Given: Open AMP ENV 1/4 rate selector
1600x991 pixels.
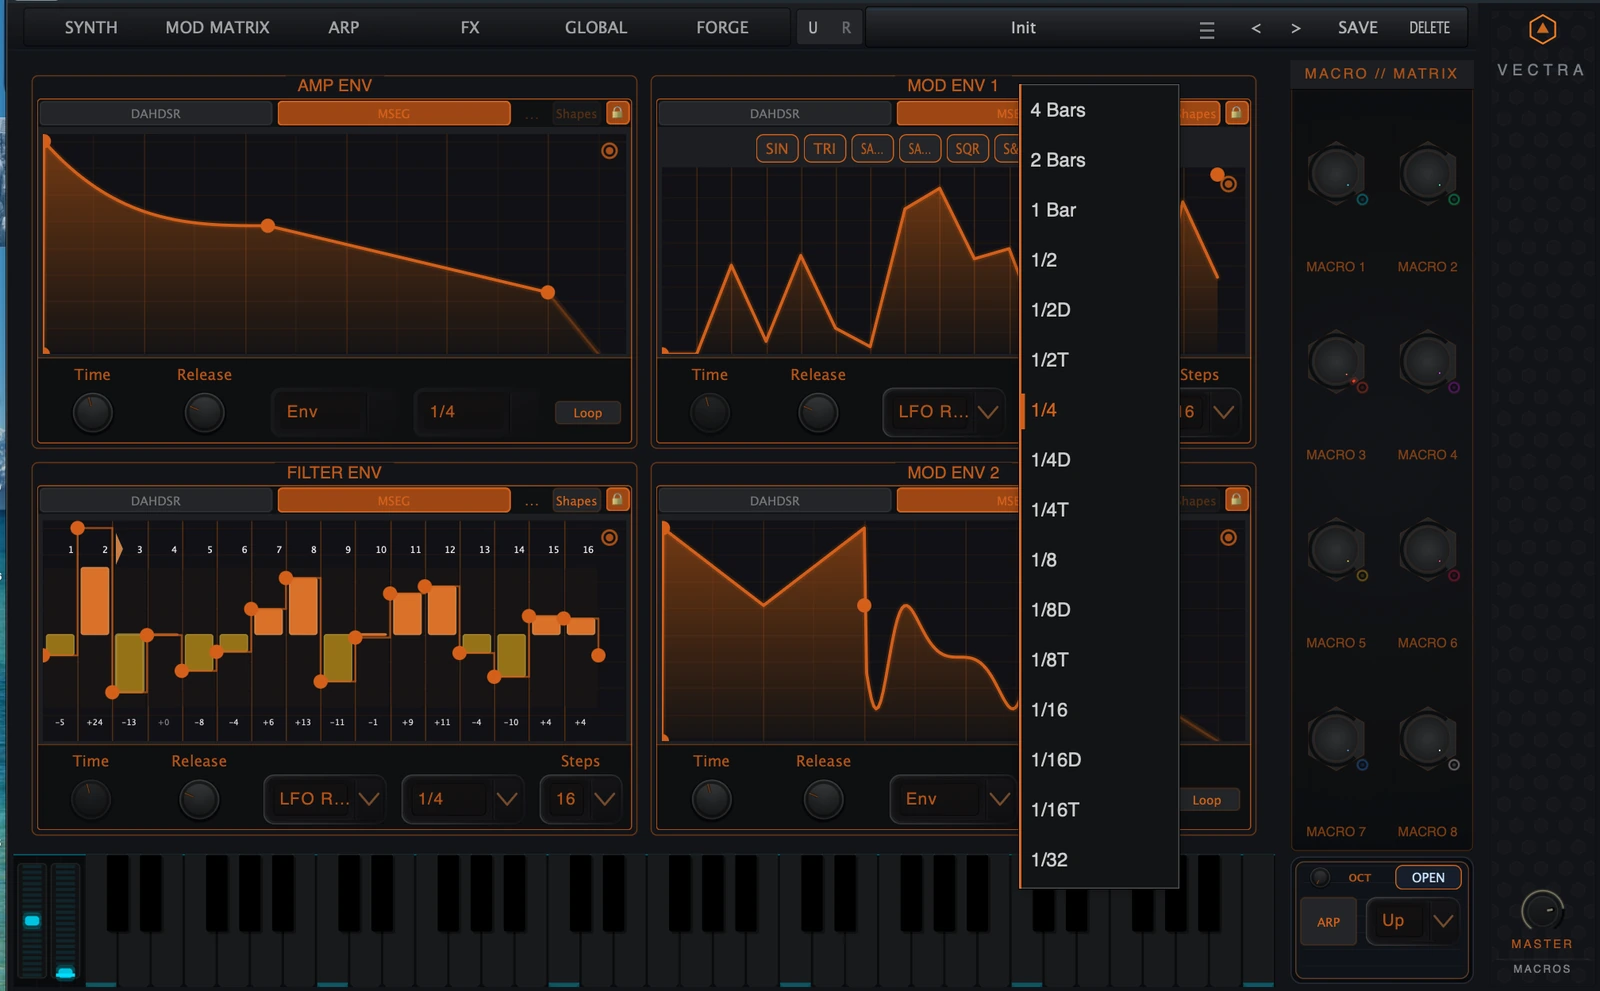Looking at the screenshot, I should [463, 412].
